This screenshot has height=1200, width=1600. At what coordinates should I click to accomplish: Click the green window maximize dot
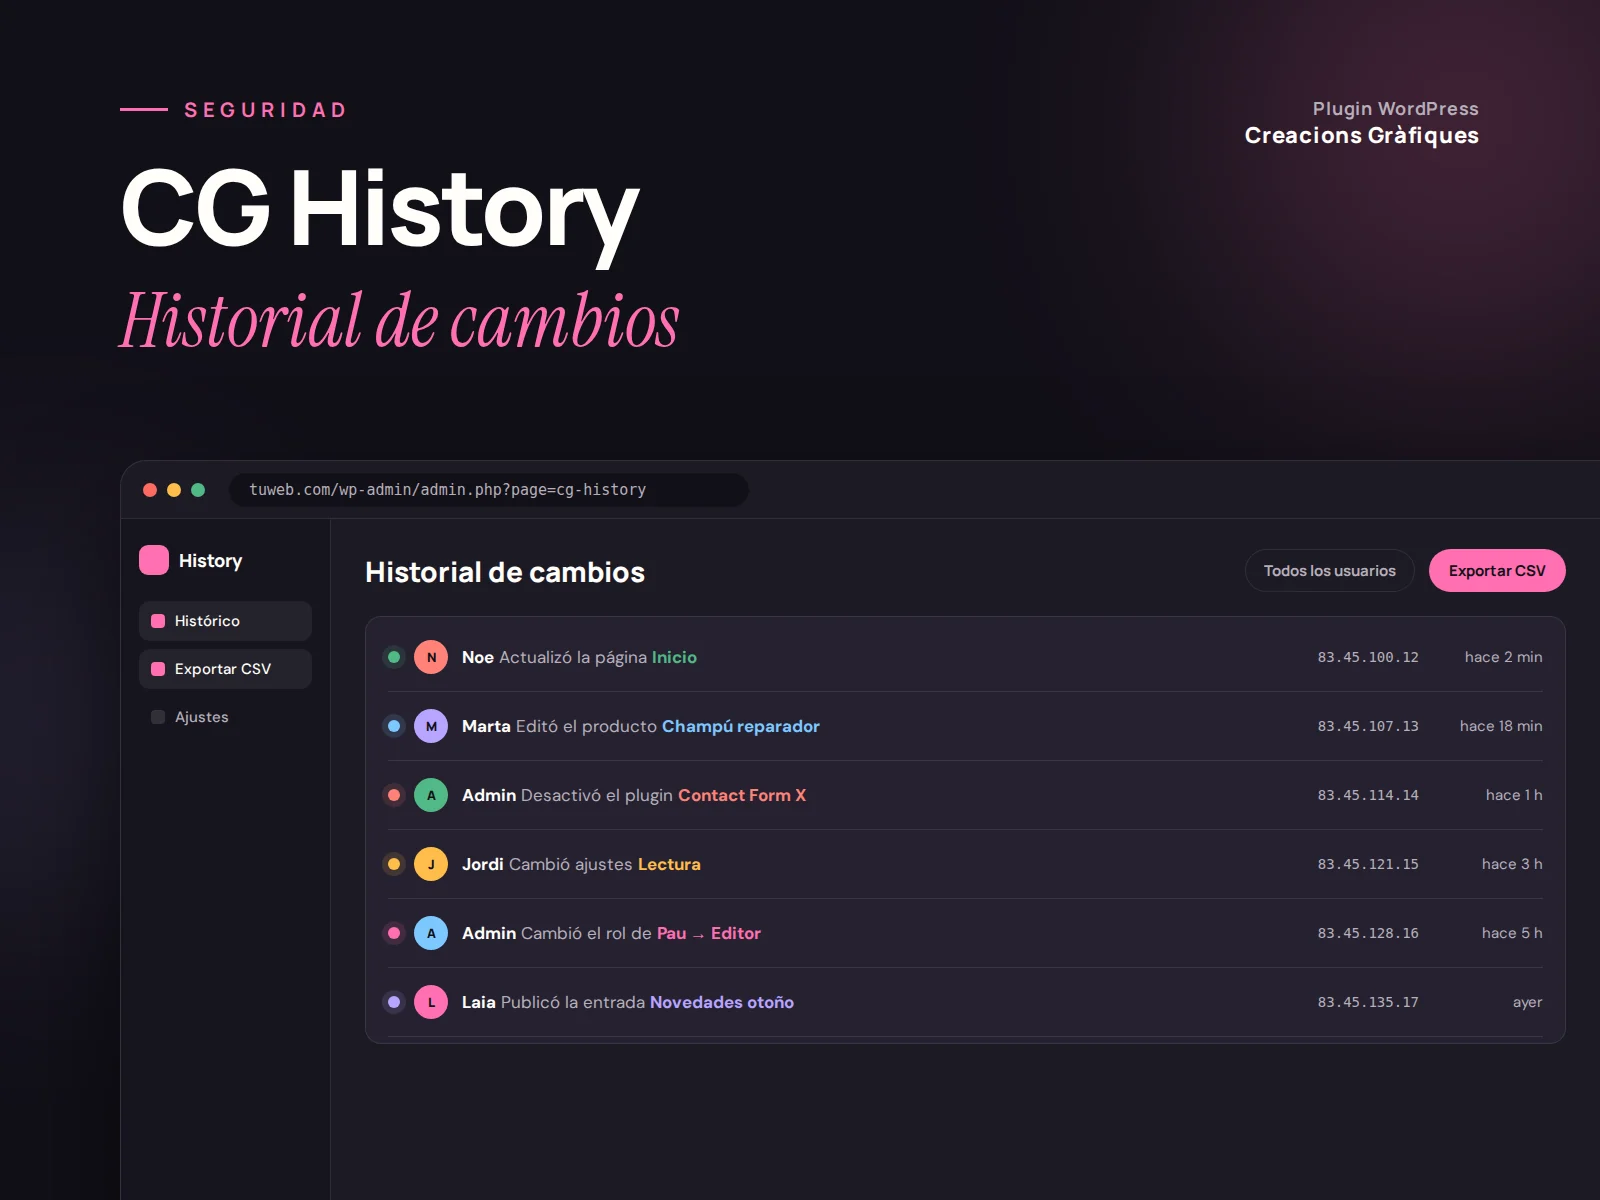click(198, 490)
